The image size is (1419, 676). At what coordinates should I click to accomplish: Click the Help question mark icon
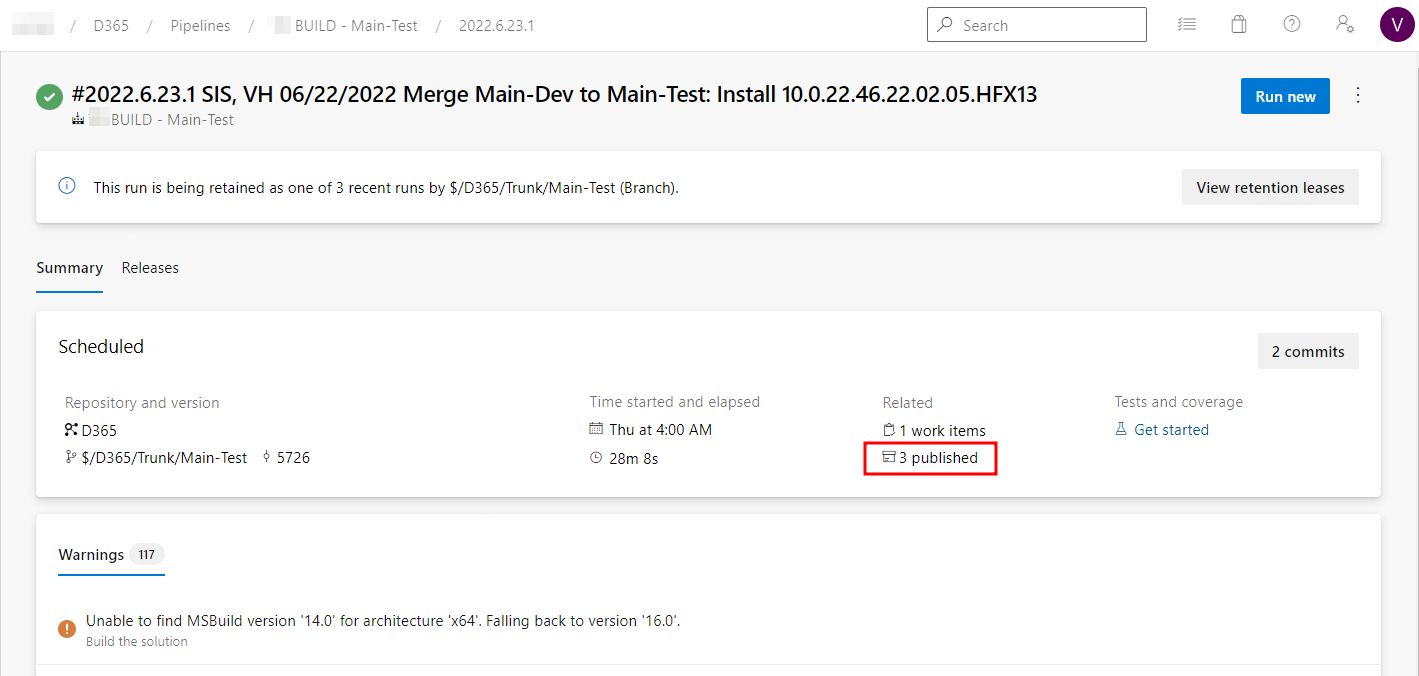pos(1292,25)
